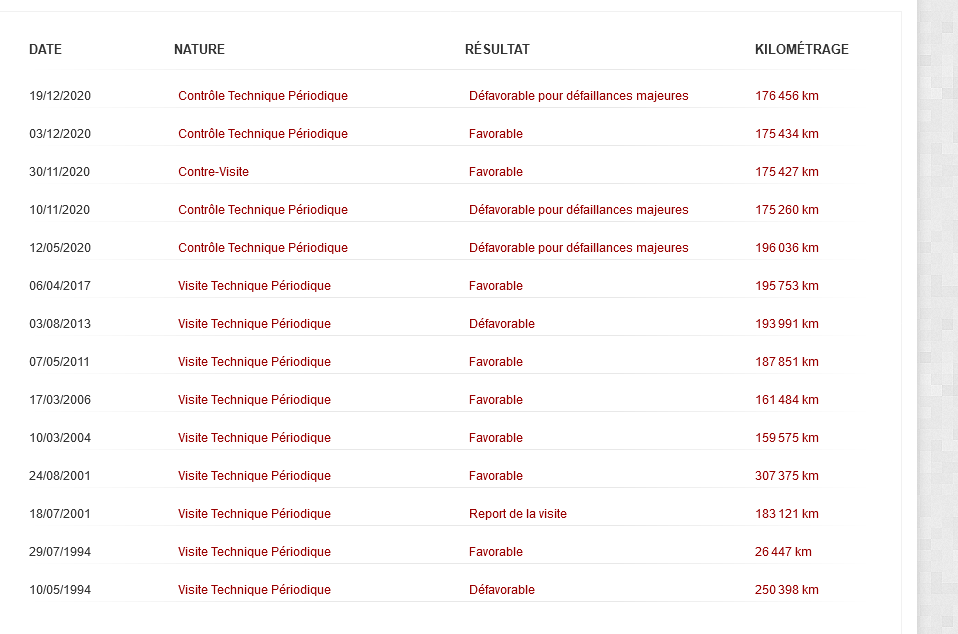
Task: Select the 307 375 km mileage entry
Action: coord(787,476)
